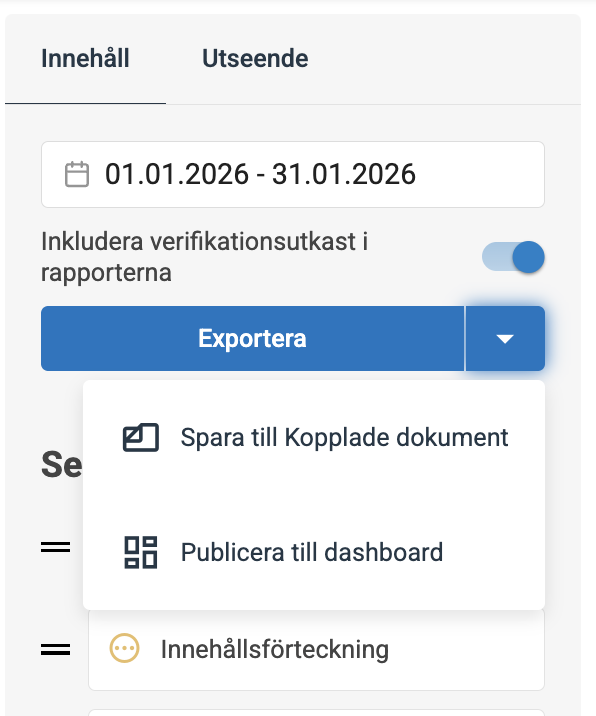Open the Utseende tab
Viewport: 596px width, 716px height.
[x=255, y=59]
